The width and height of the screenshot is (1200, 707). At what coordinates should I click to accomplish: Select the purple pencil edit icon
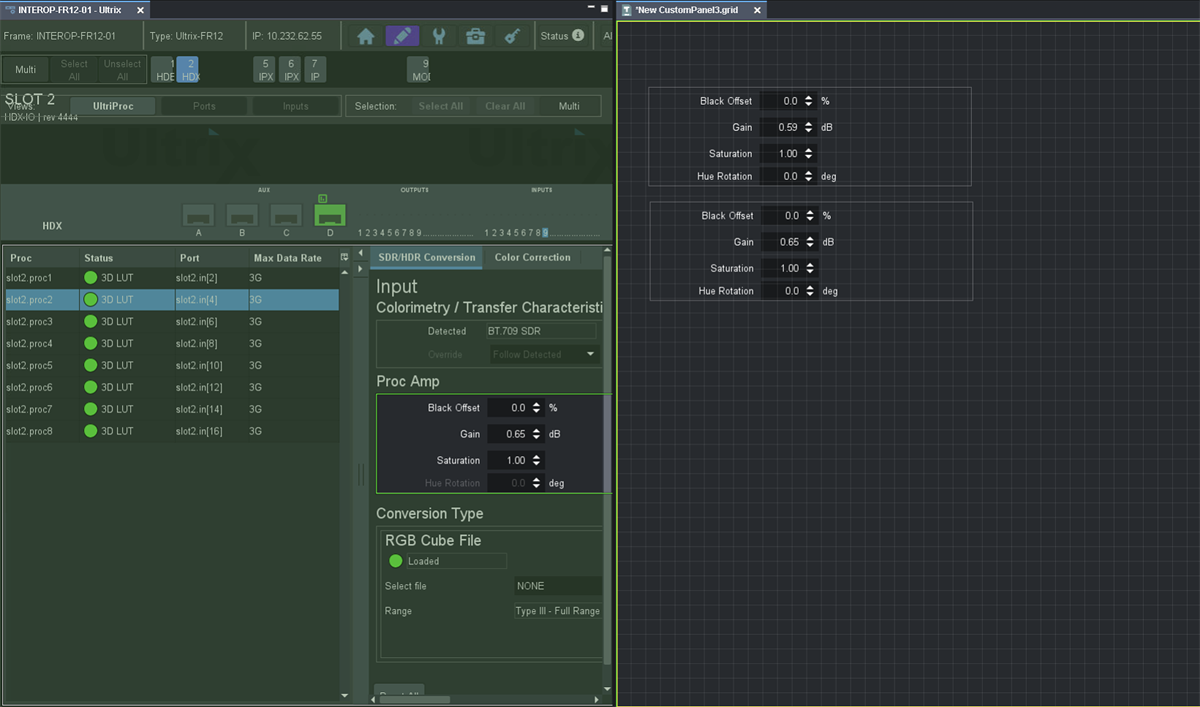pyautogui.click(x=402, y=36)
